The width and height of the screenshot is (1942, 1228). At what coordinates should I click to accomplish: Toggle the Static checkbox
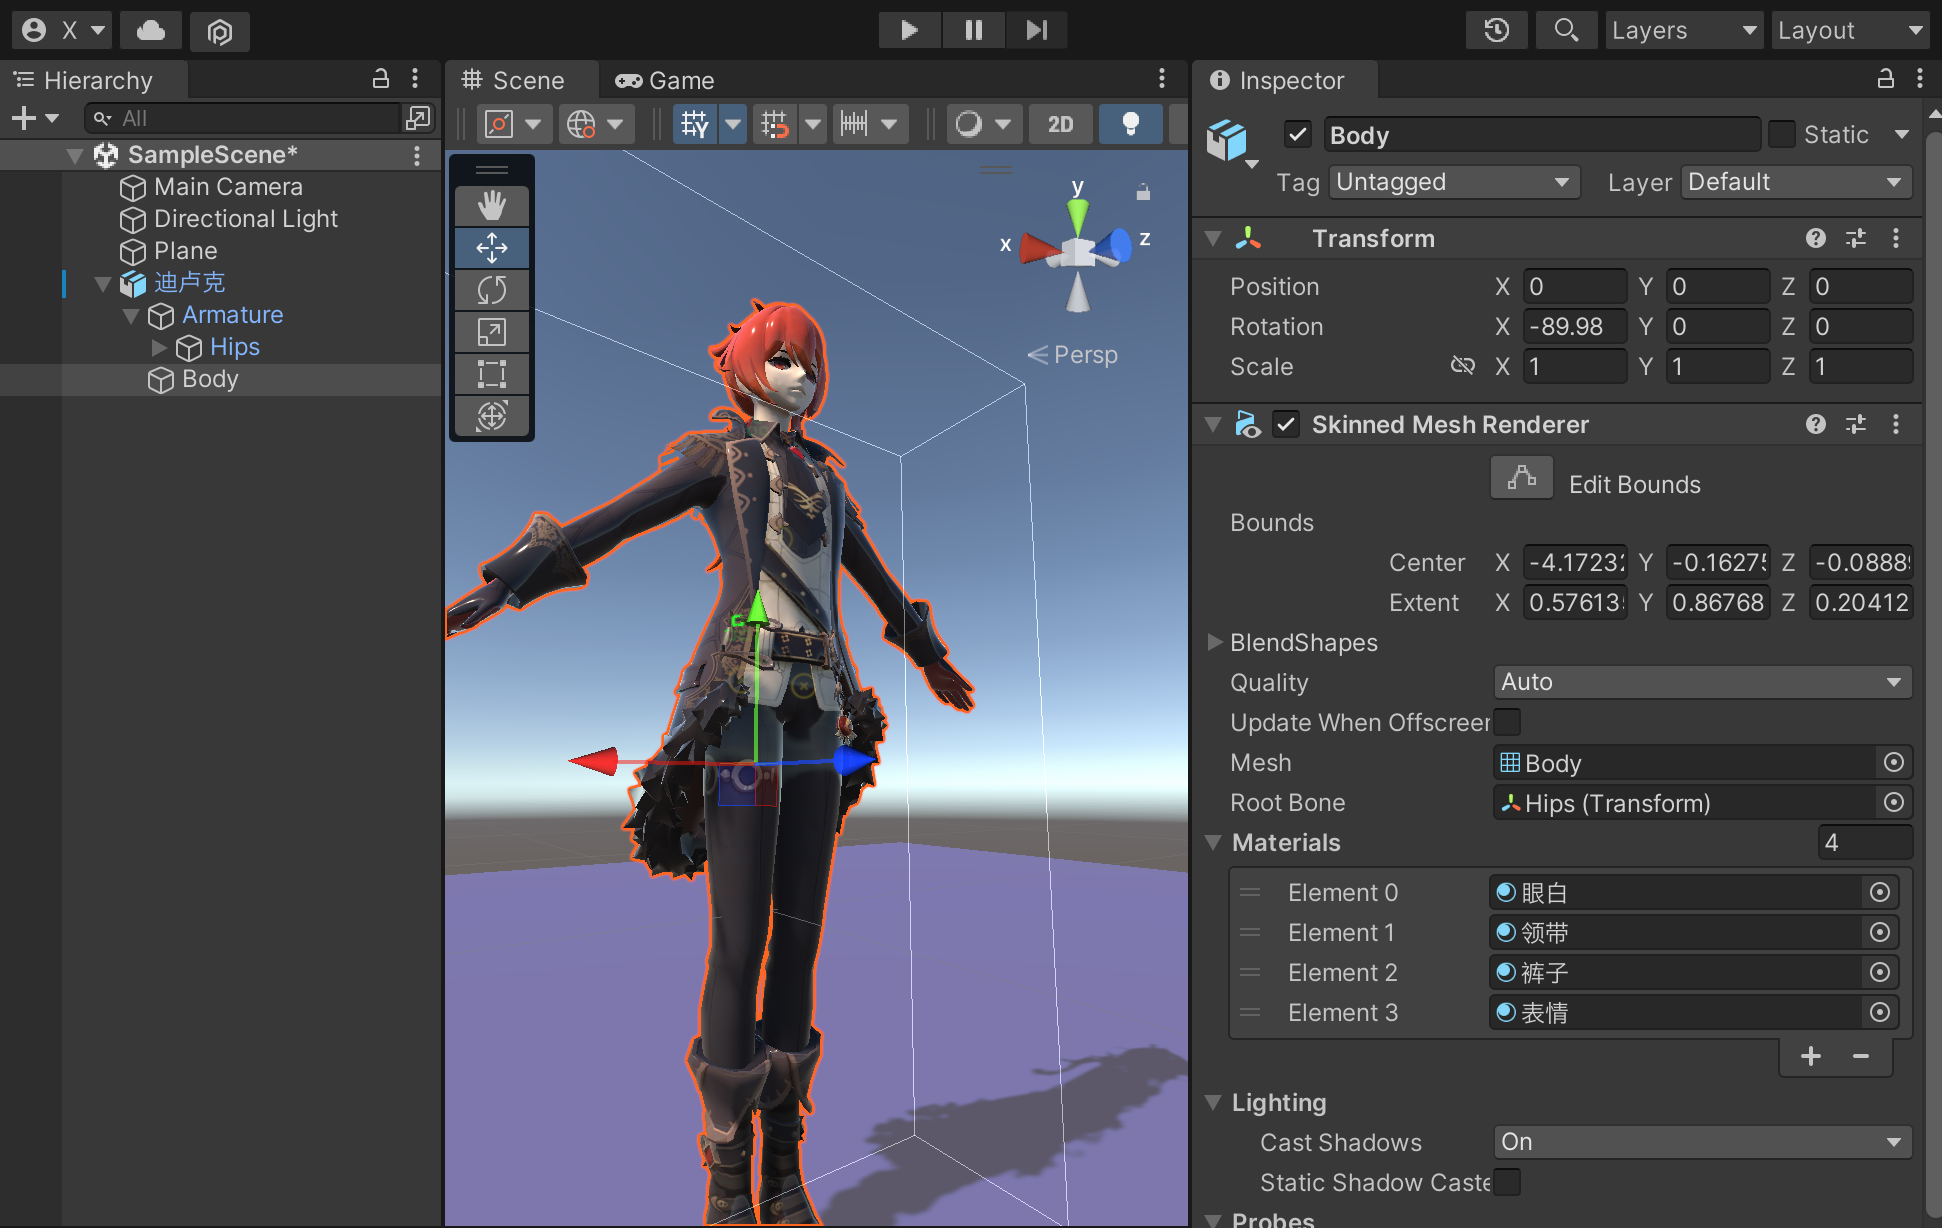[1782, 134]
